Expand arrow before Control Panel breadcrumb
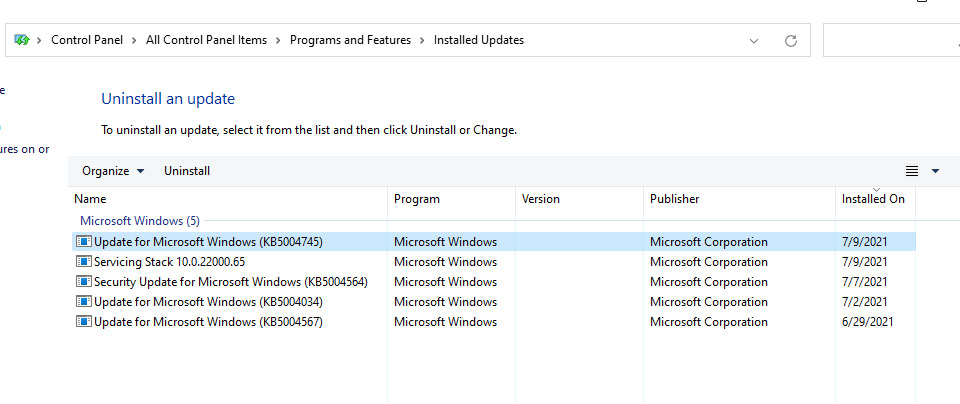The width and height of the screenshot is (960, 404). [x=40, y=40]
